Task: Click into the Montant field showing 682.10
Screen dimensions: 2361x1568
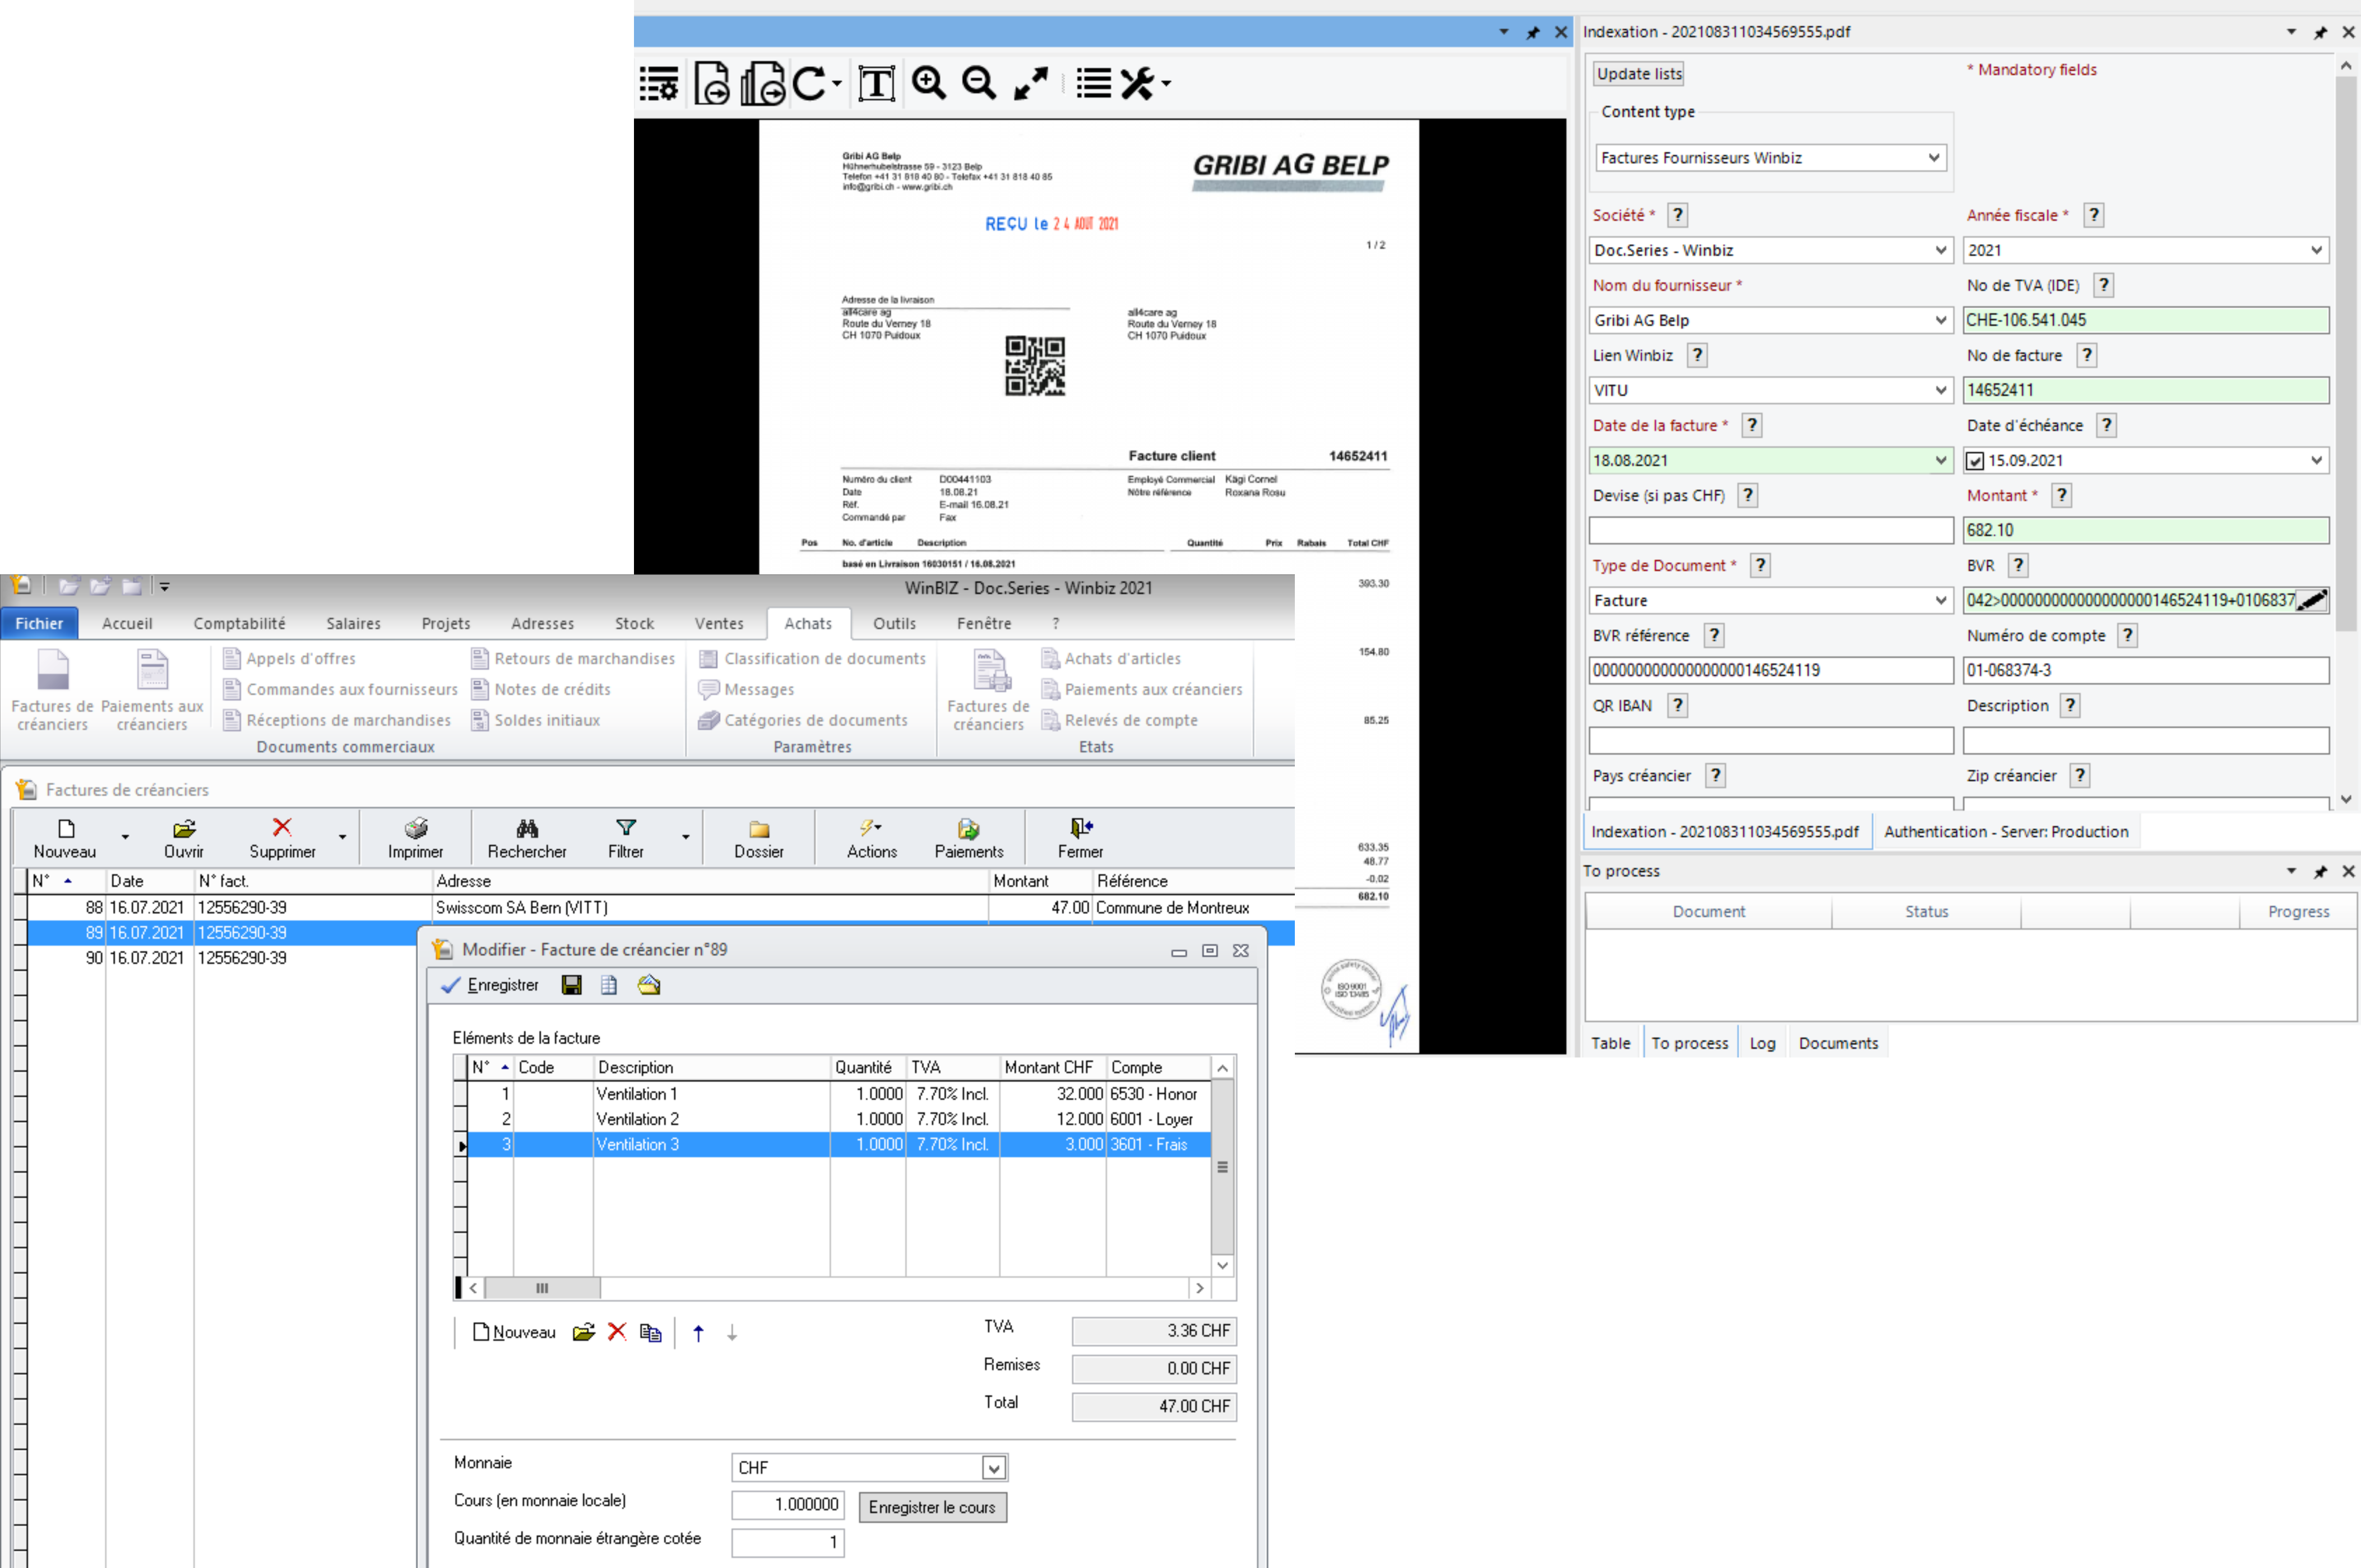Action: pyautogui.click(x=2145, y=530)
